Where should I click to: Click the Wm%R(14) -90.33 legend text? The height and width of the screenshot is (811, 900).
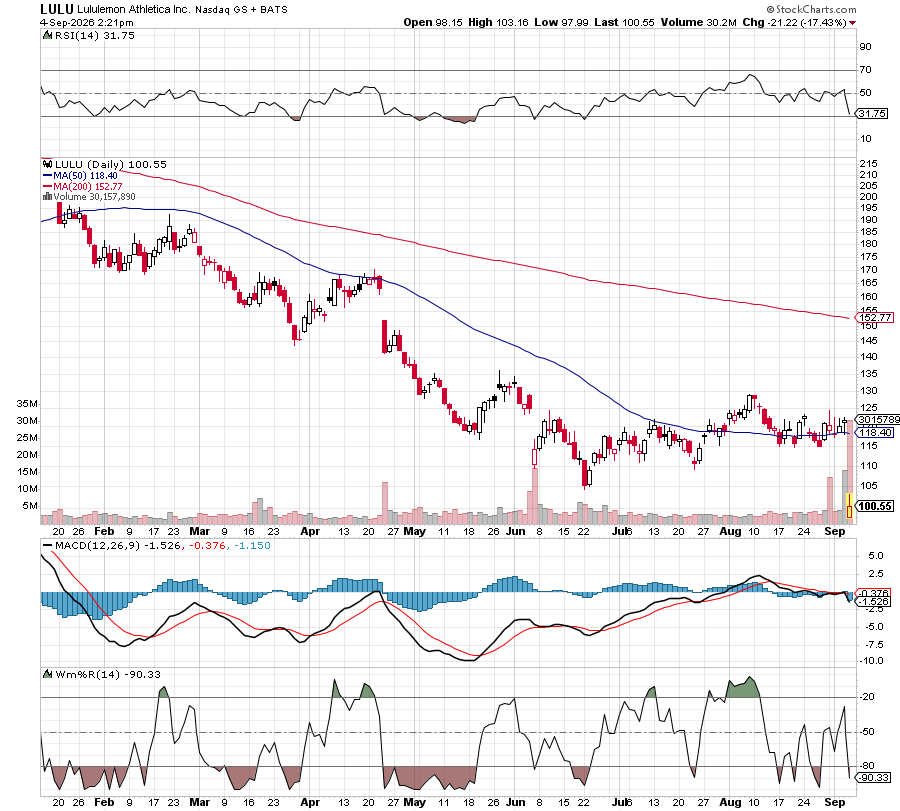coord(108,674)
